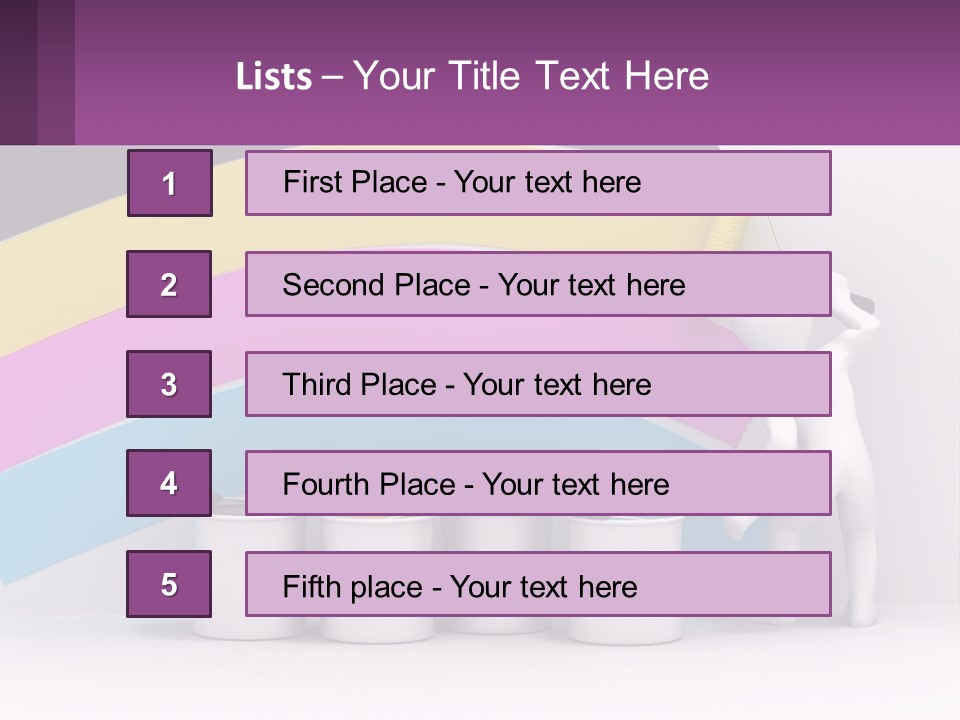The height and width of the screenshot is (720, 960).
Task: Select the Your Title Text Here text
Action: [x=531, y=77]
